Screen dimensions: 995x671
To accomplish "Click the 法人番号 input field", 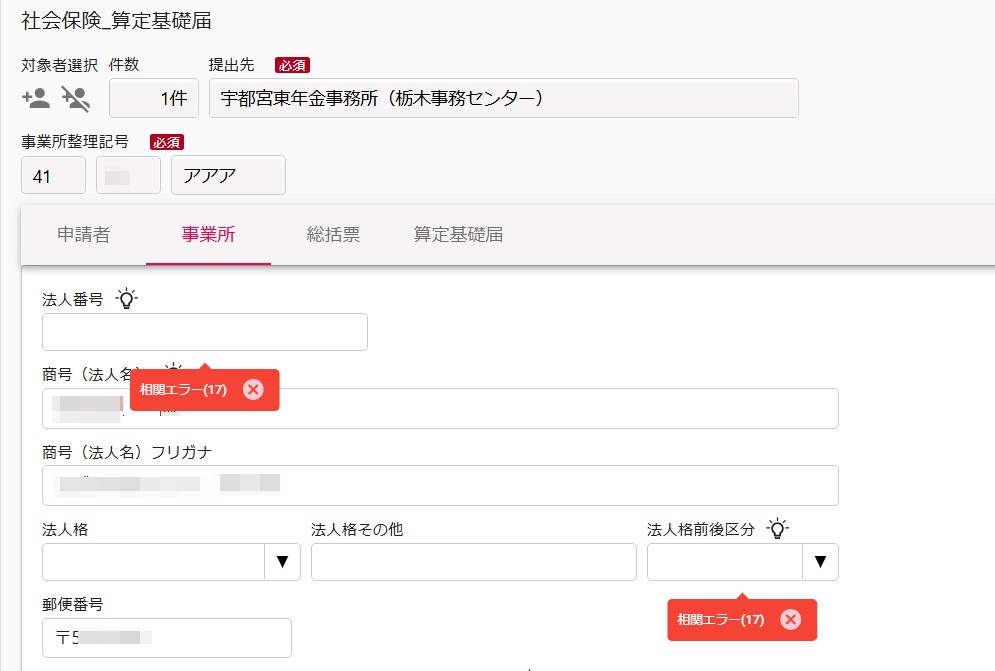I will [205, 332].
